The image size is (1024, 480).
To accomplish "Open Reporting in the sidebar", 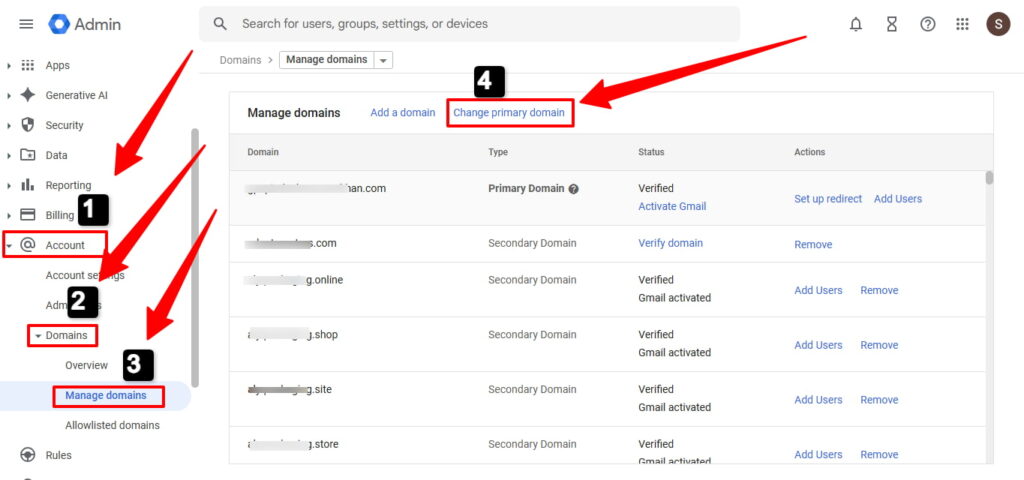I will [68, 185].
